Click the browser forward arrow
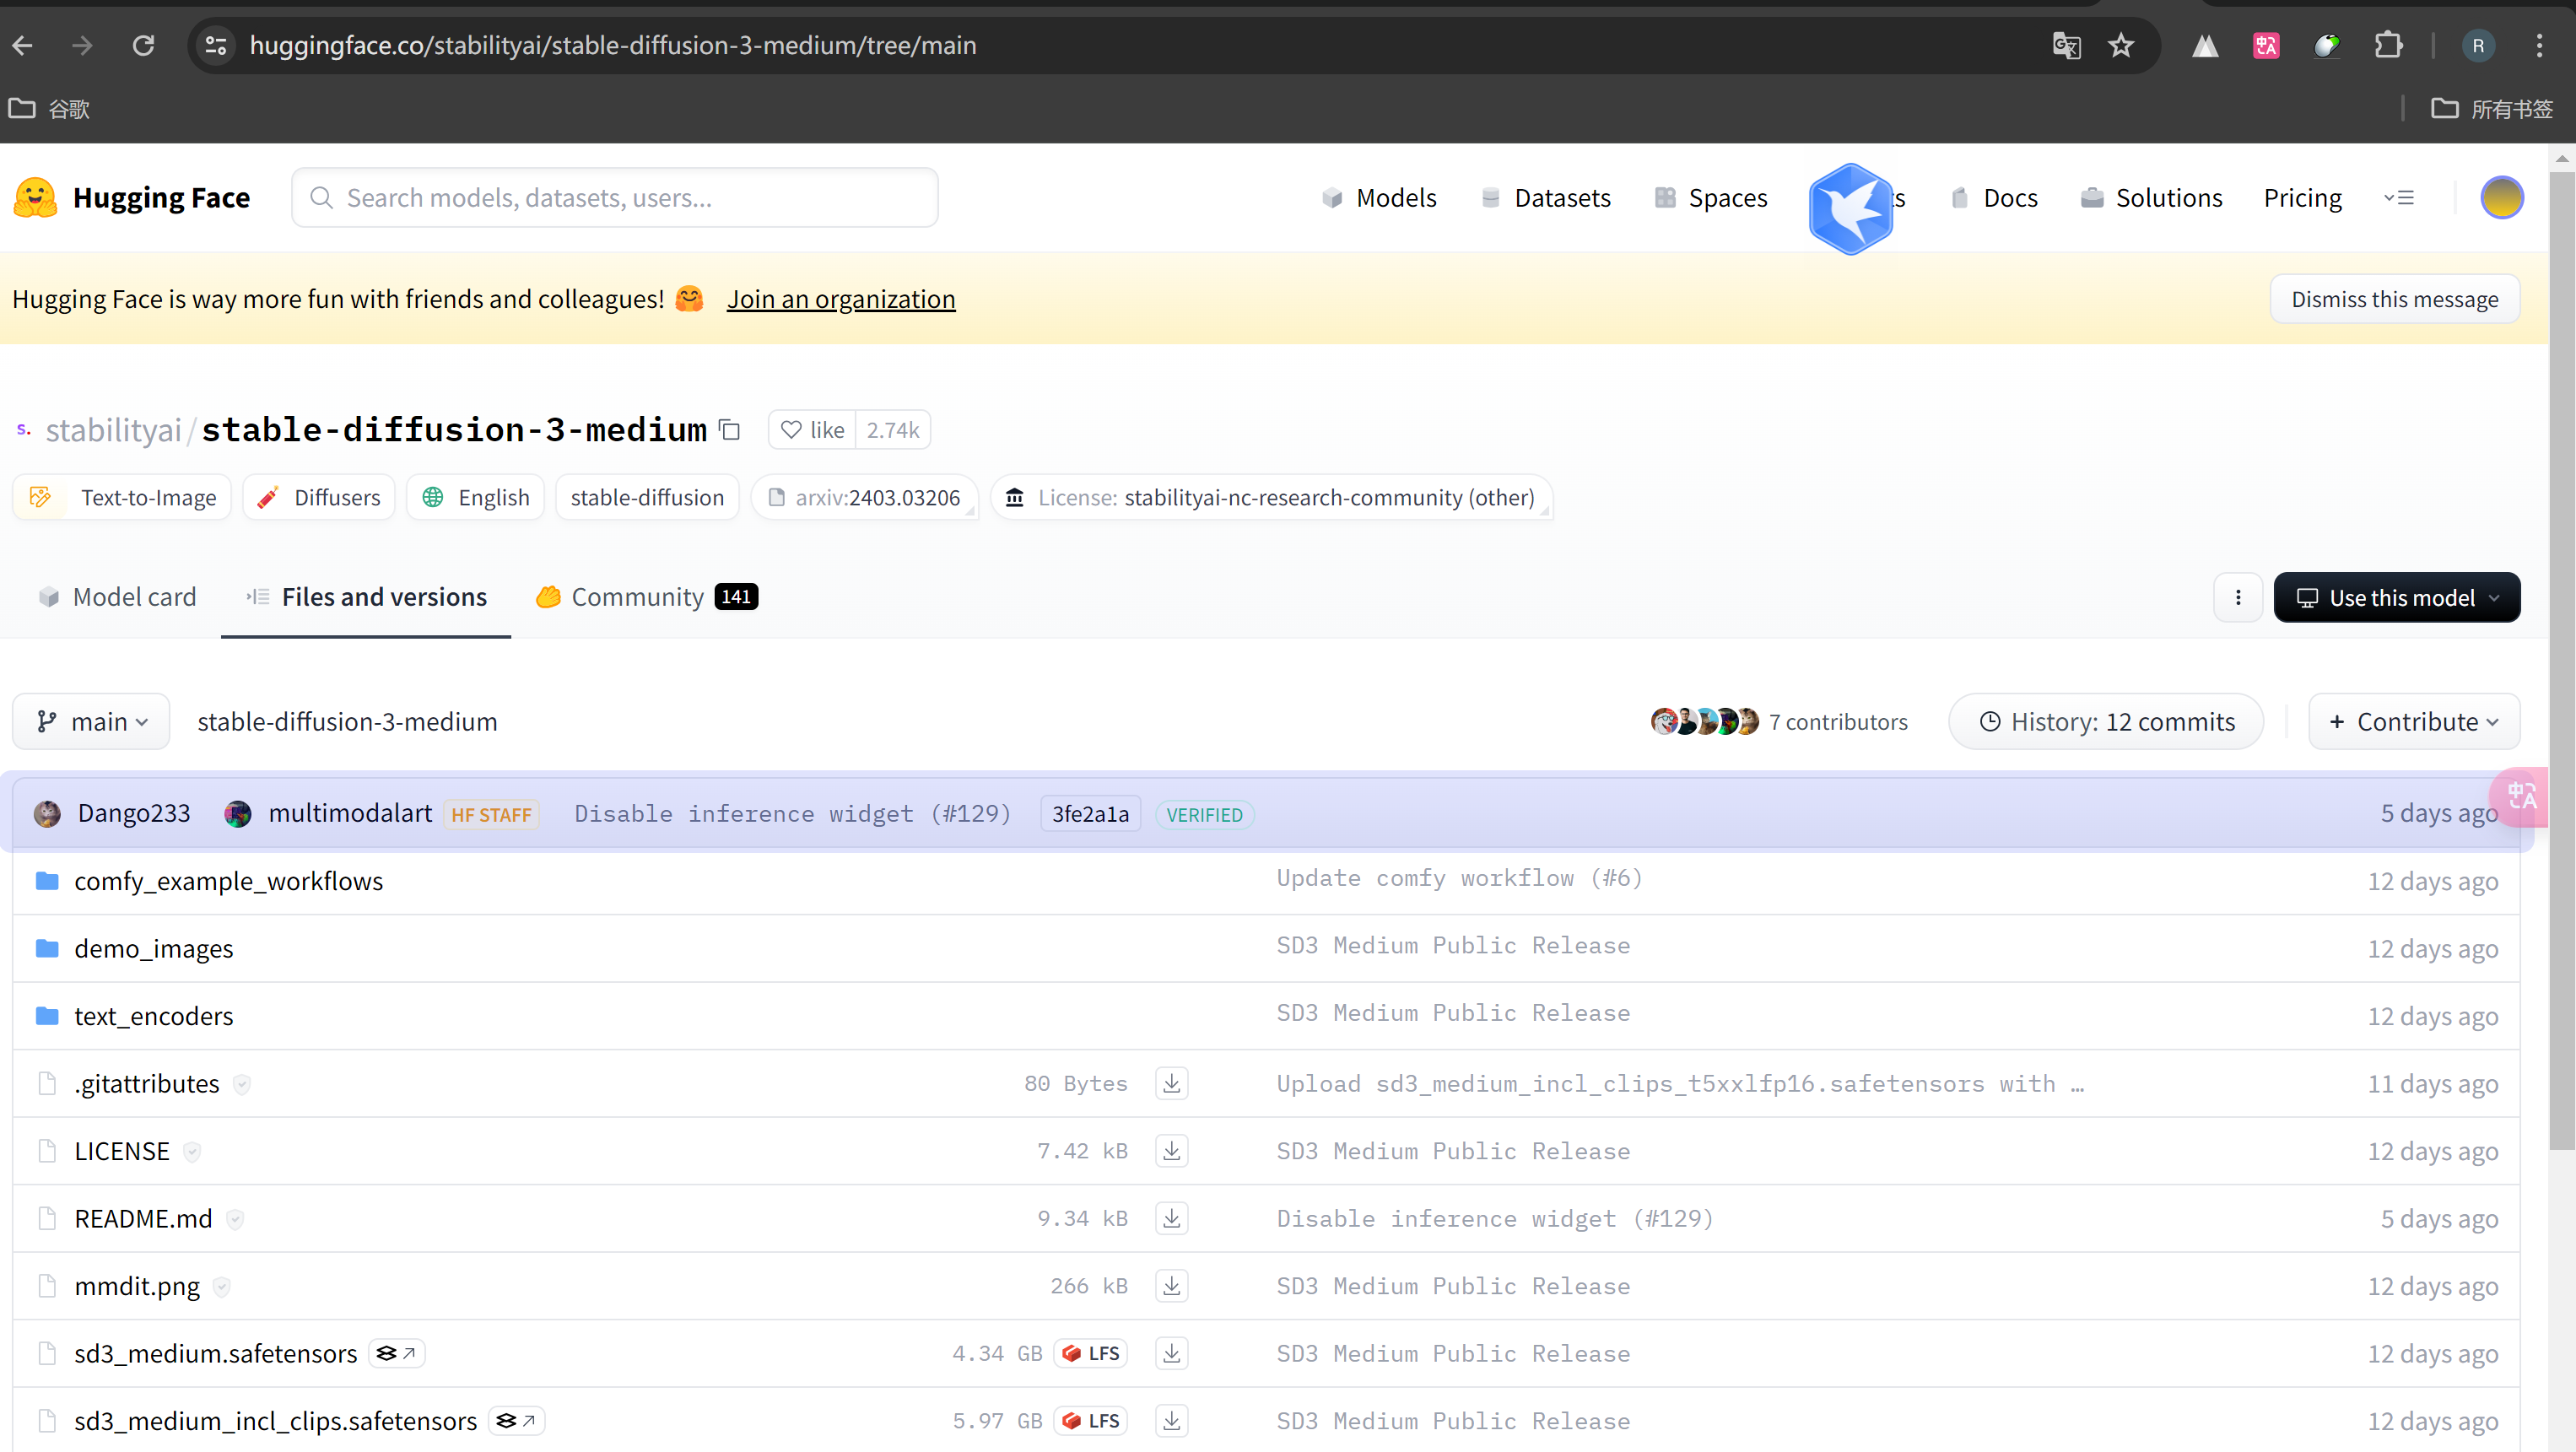Image resolution: width=2576 pixels, height=1452 pixels. (83, 46)
